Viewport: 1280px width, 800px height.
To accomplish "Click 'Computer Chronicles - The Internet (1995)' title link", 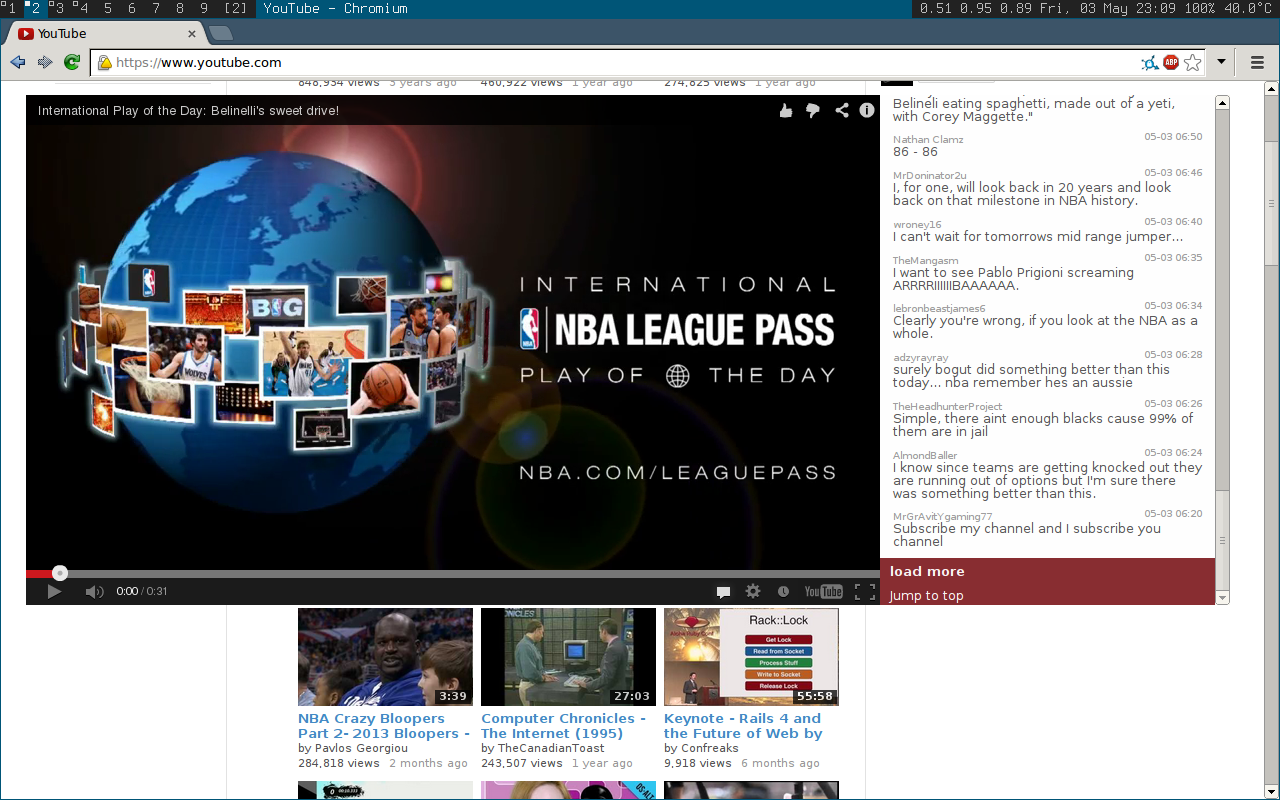I will pyautogui.click(x=563, y=726).
